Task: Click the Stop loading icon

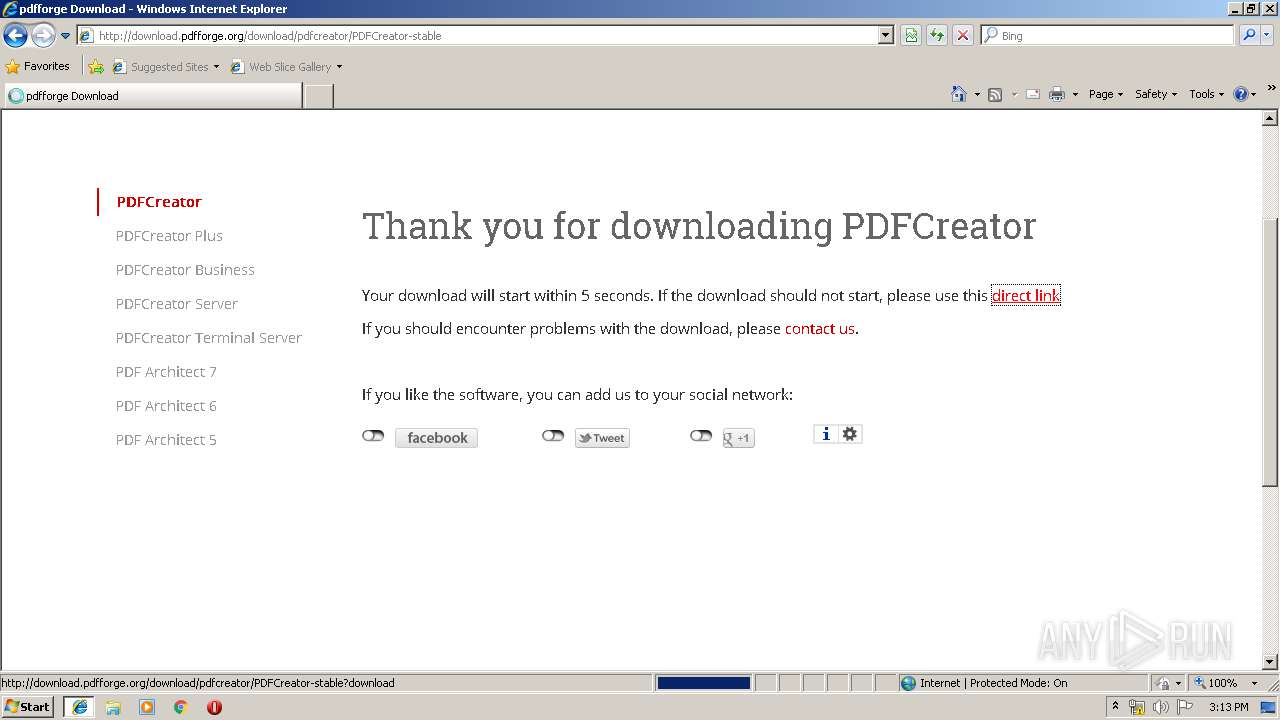Action: [x=963, y=35]
